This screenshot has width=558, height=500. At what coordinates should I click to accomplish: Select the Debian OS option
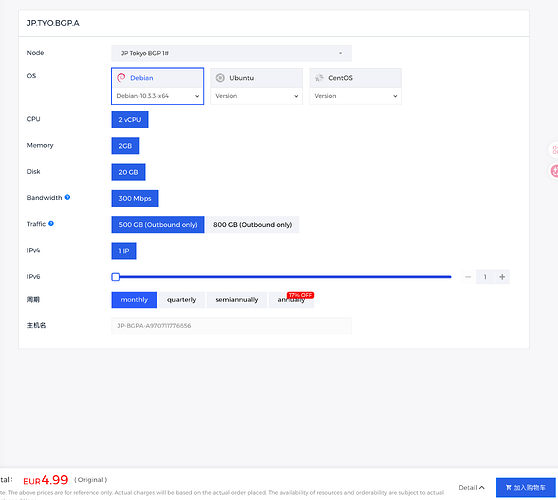[x=157, y=78]
